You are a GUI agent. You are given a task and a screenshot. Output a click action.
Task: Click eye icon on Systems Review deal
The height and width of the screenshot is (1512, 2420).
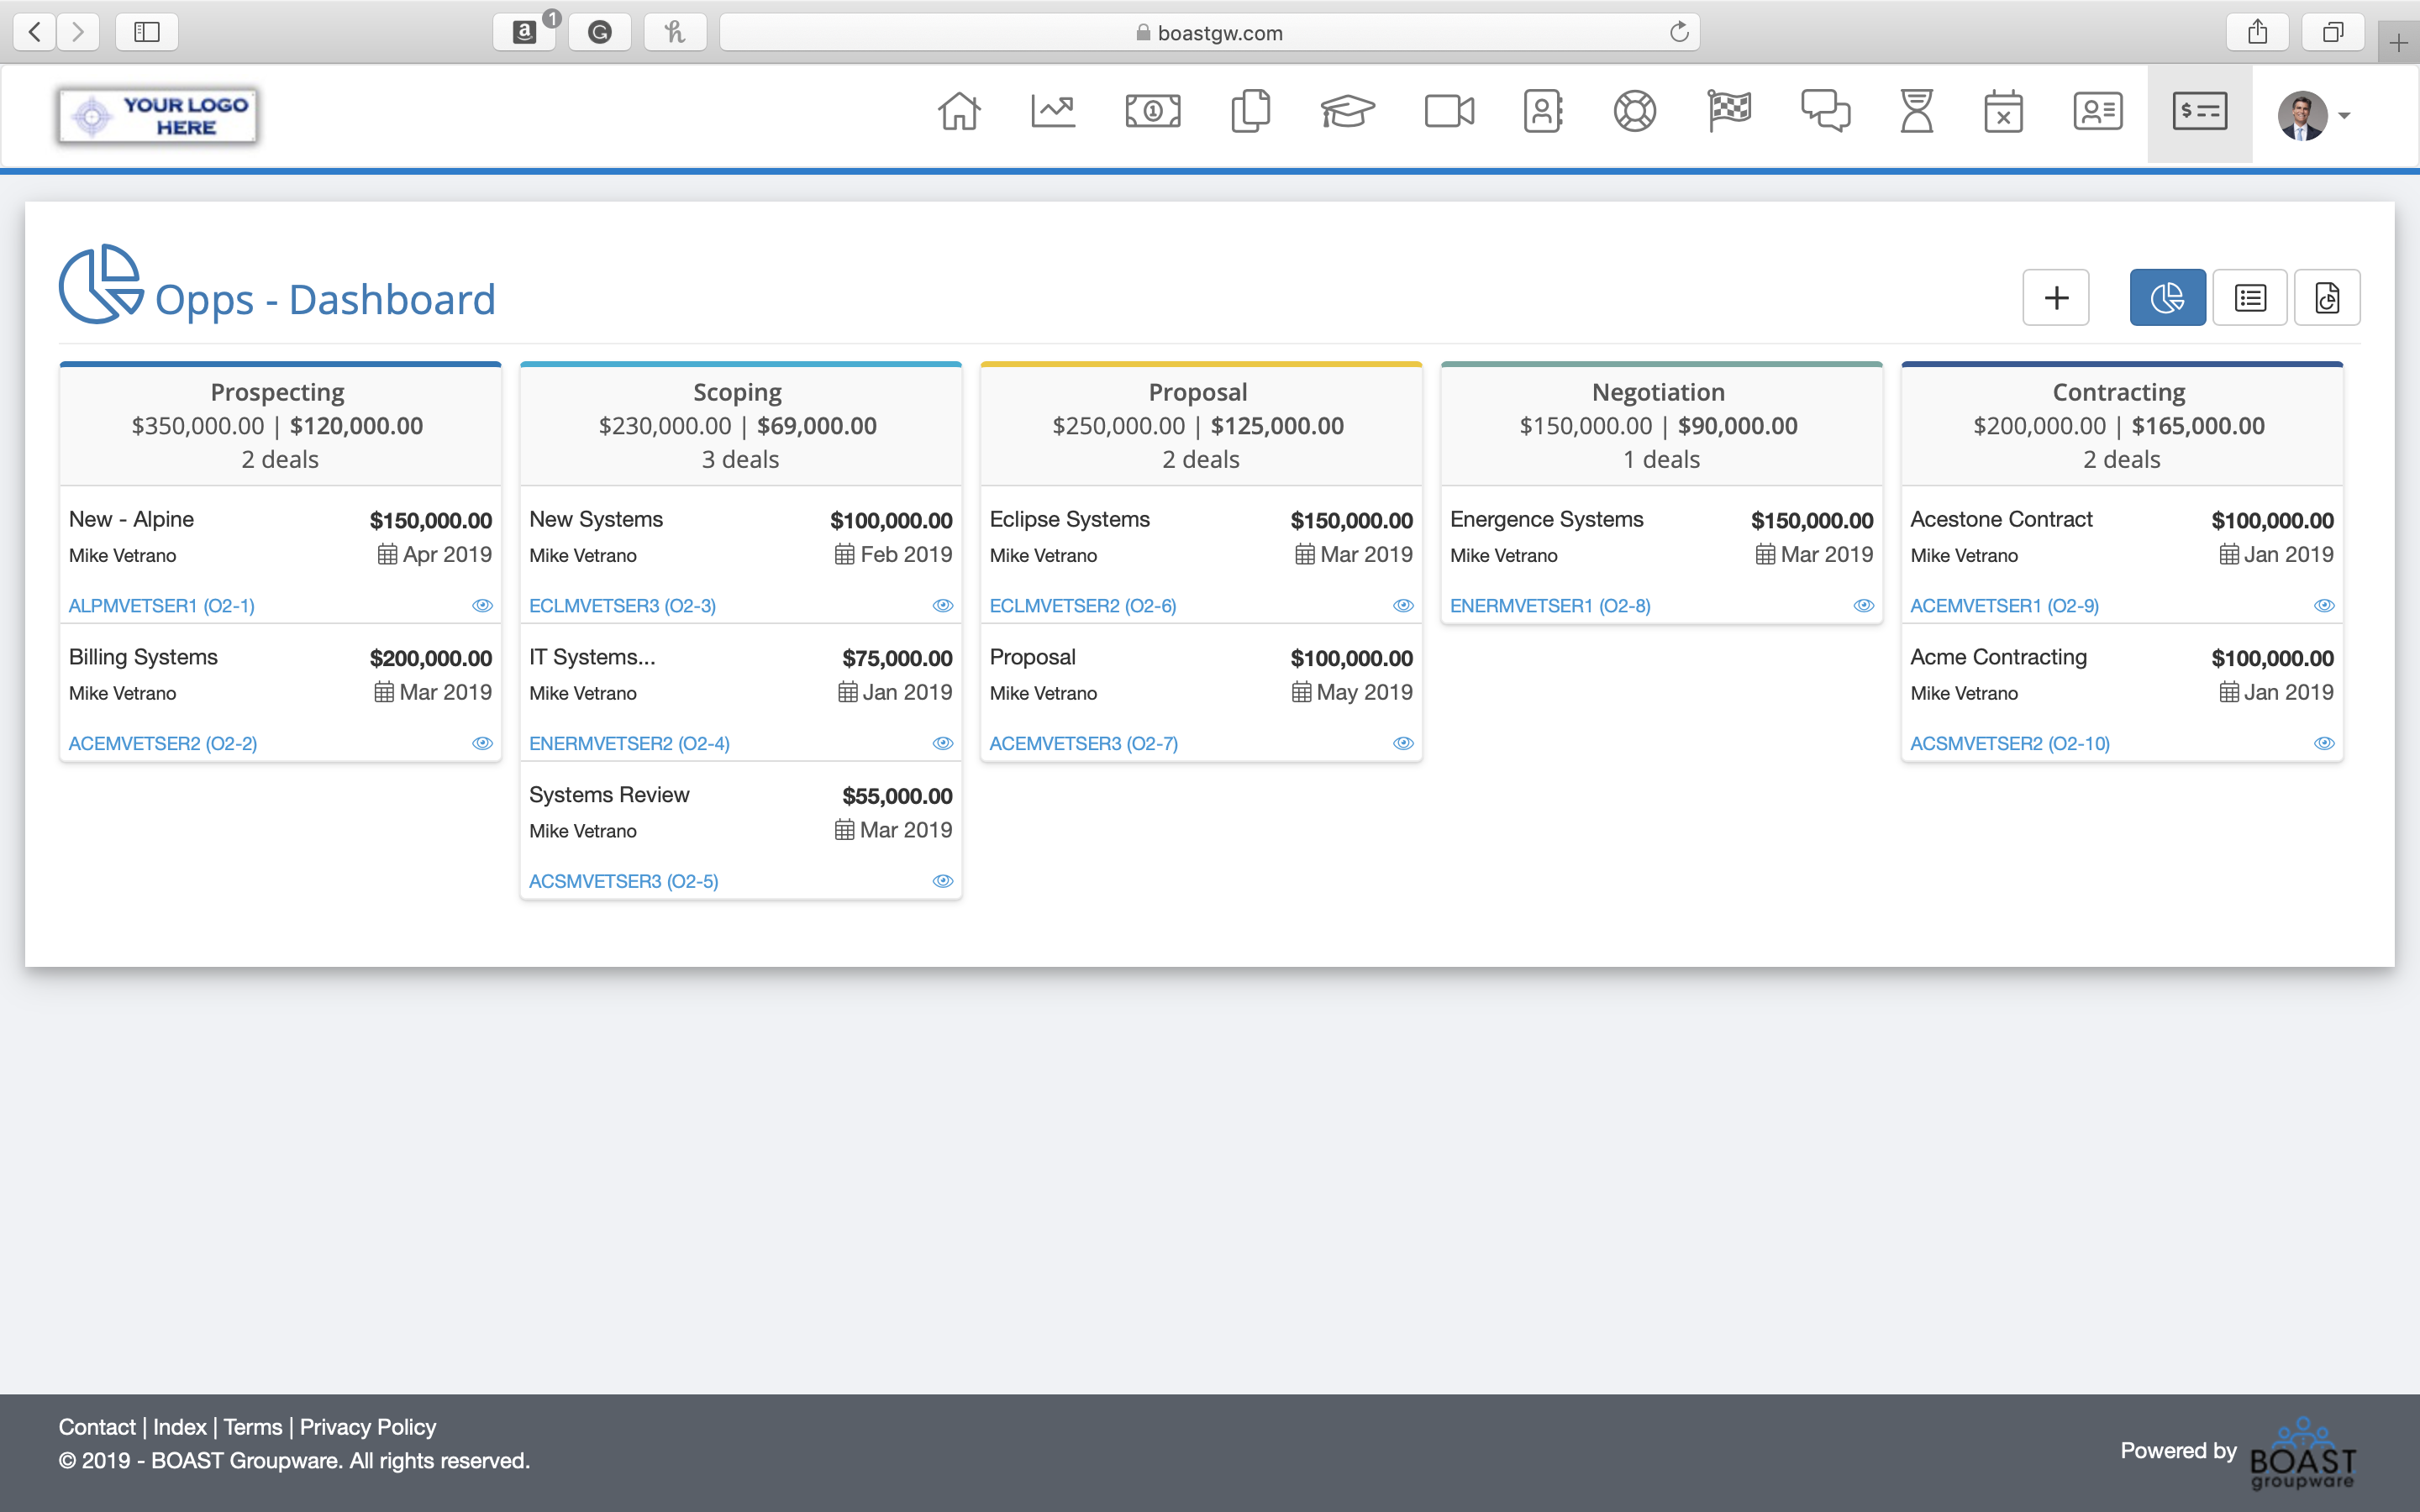click(x=942, y=881)
